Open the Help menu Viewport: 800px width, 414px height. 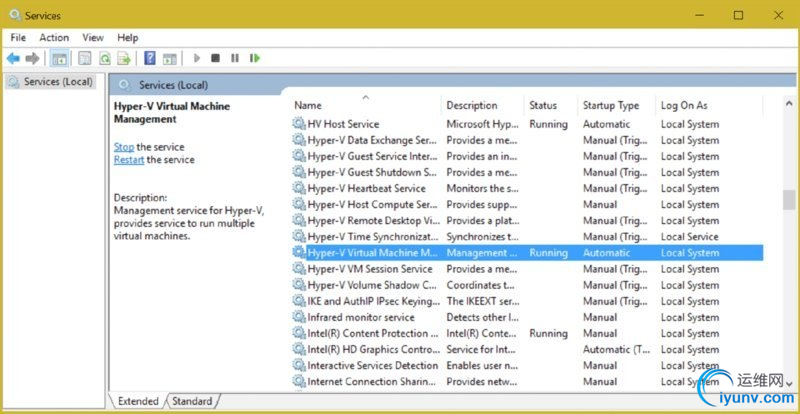pyautogui.click(x=128, y=38)
